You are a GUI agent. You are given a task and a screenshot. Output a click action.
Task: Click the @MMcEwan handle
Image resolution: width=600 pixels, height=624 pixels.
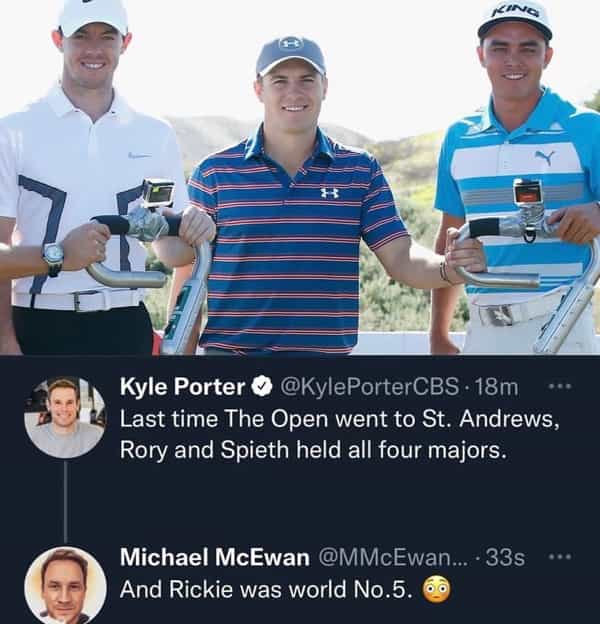tap(399, 558)
